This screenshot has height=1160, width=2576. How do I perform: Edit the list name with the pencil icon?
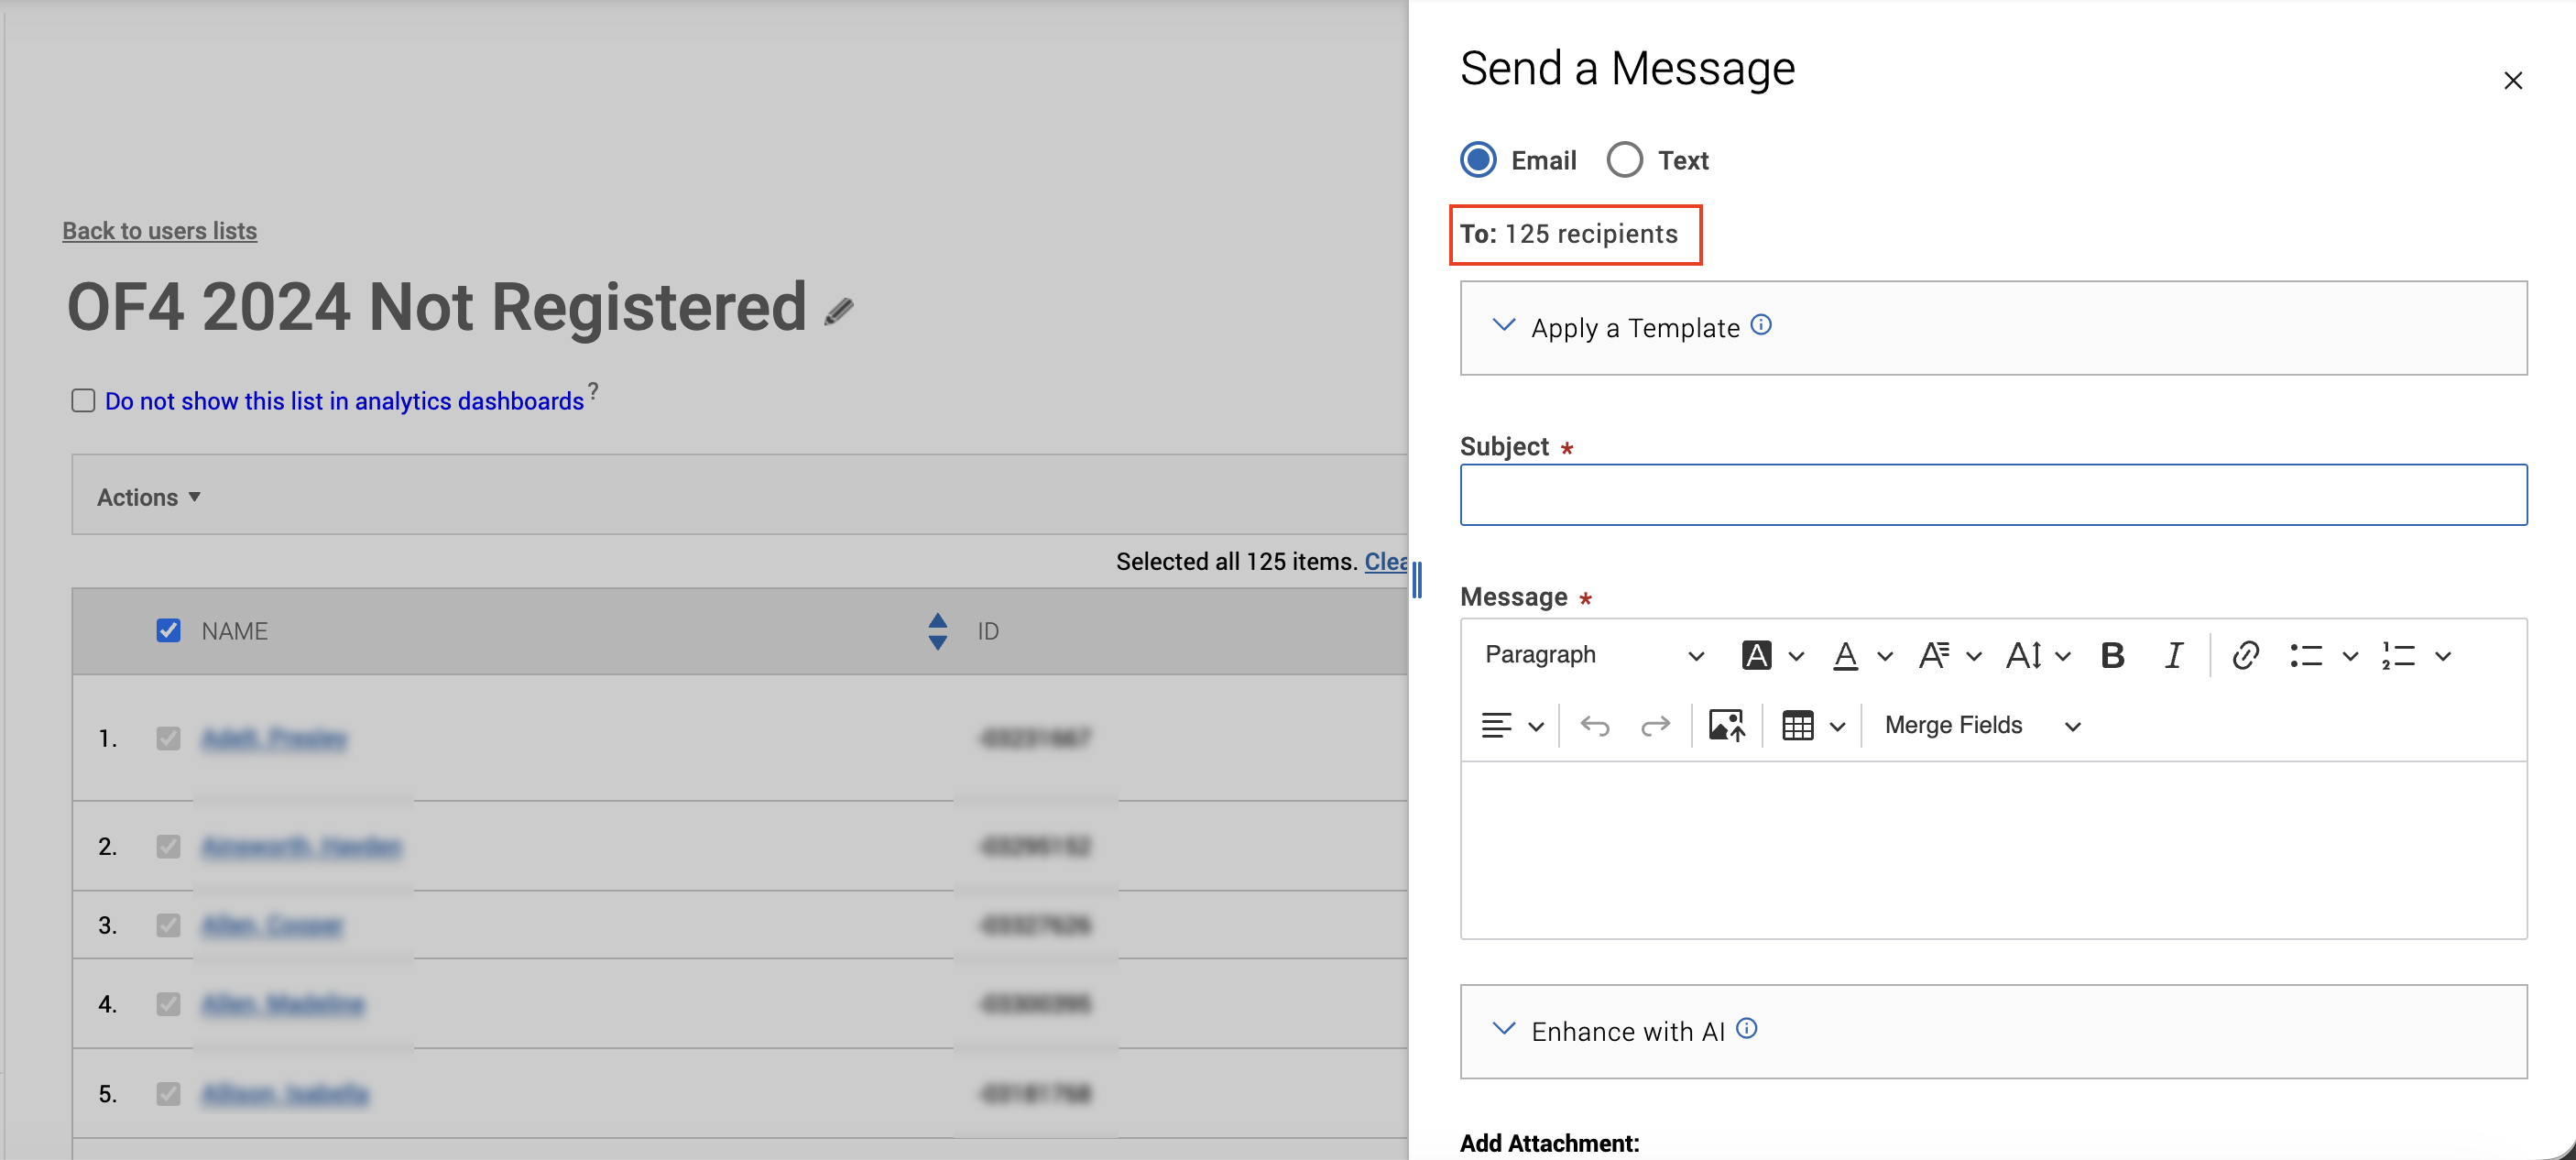tap(838, 312)
